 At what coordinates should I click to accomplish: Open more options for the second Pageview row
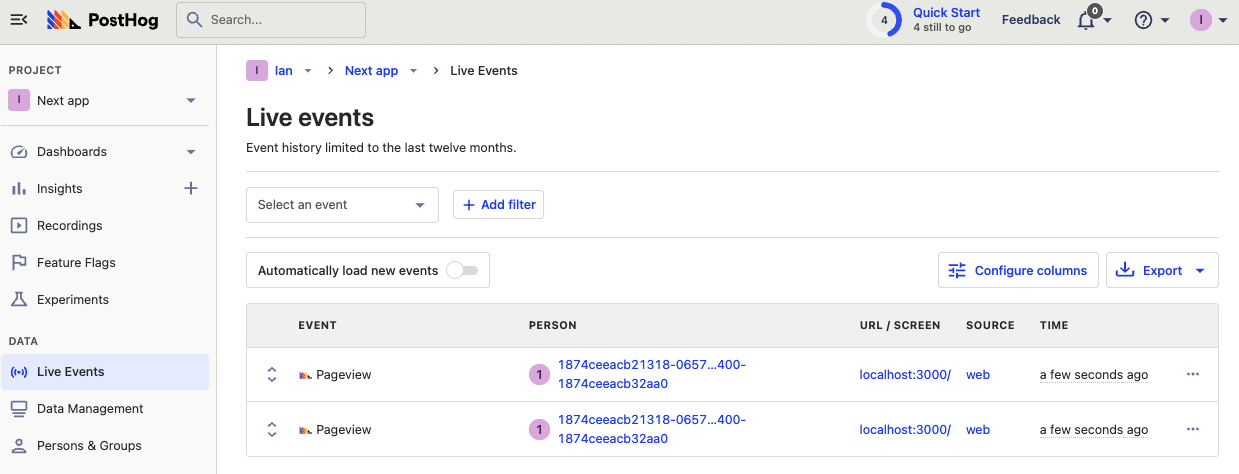click(1192, 429)
